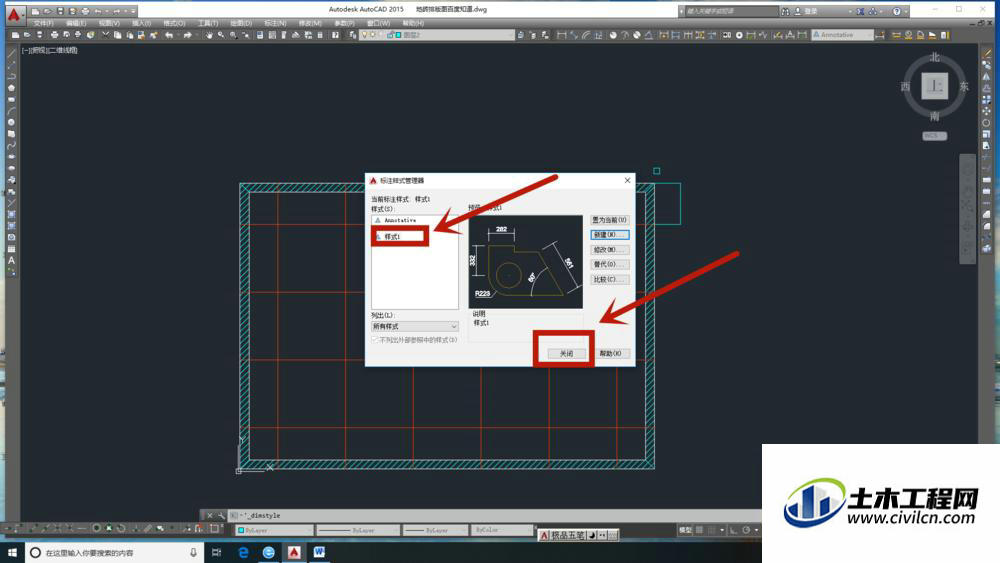Click the dimension style preview image
The width and height of the screenshot is (1000, 563).
(x=526, y=262)
